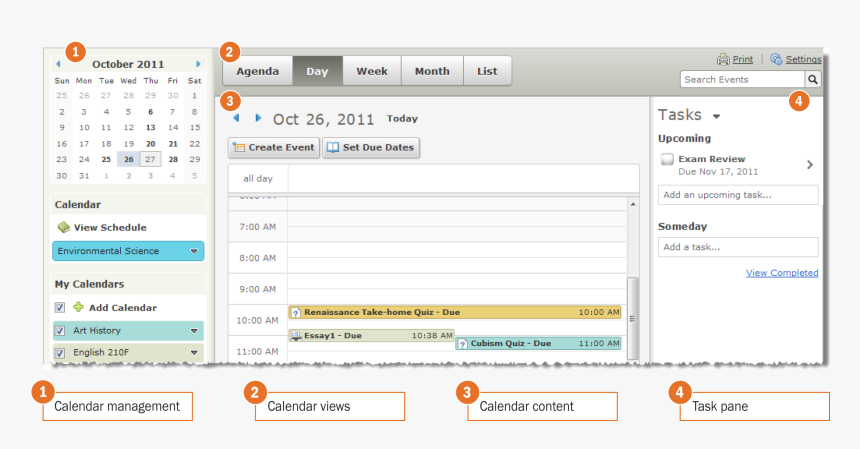Click the View Schedule book icon

pos(64,227)
